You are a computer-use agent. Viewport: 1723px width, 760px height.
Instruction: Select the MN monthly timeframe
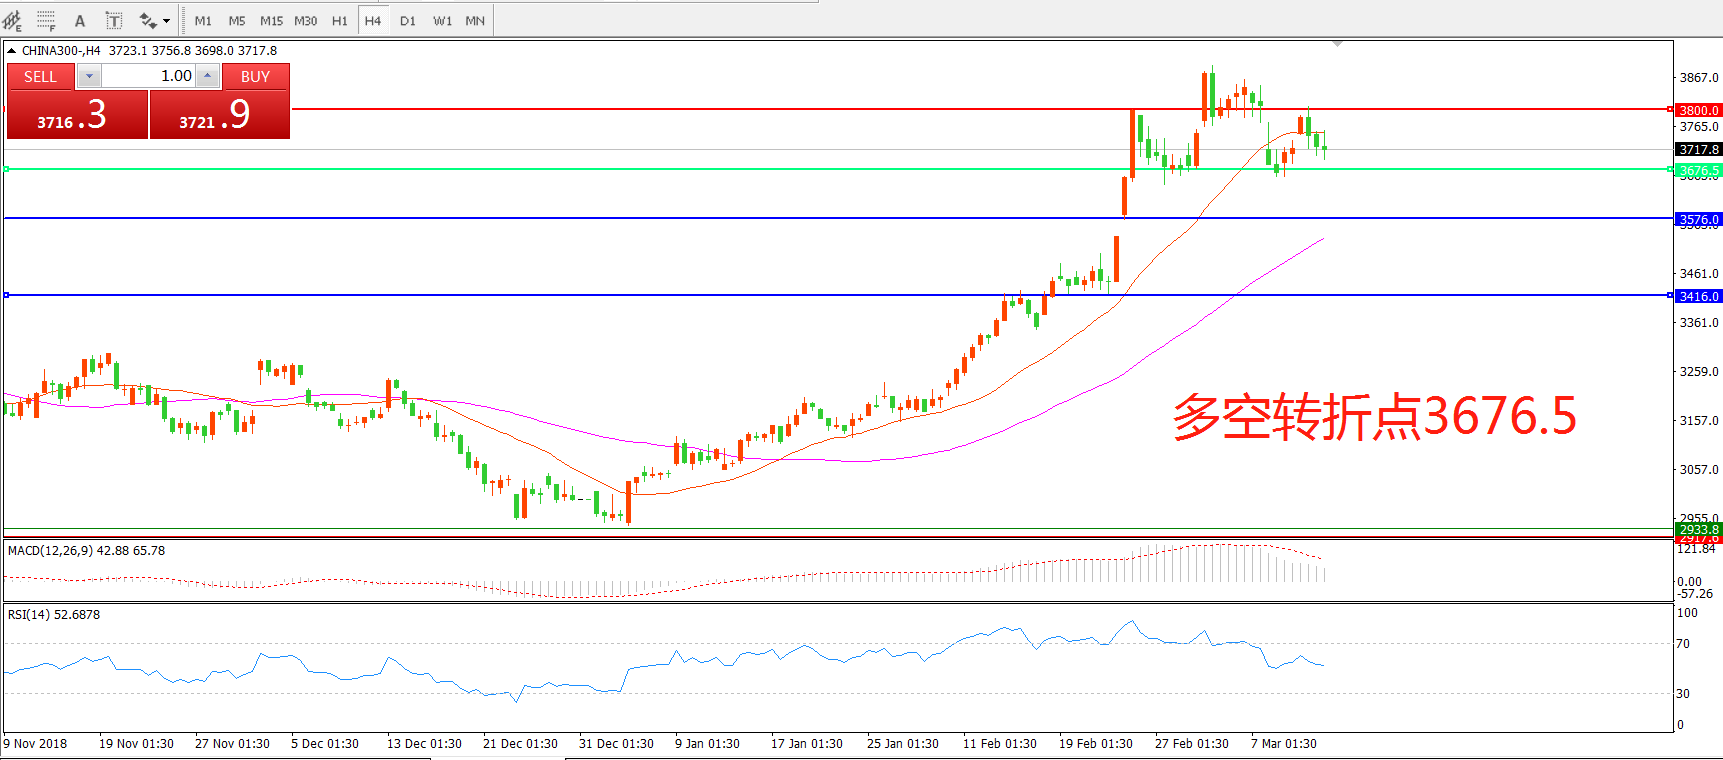tap(475, 20)
